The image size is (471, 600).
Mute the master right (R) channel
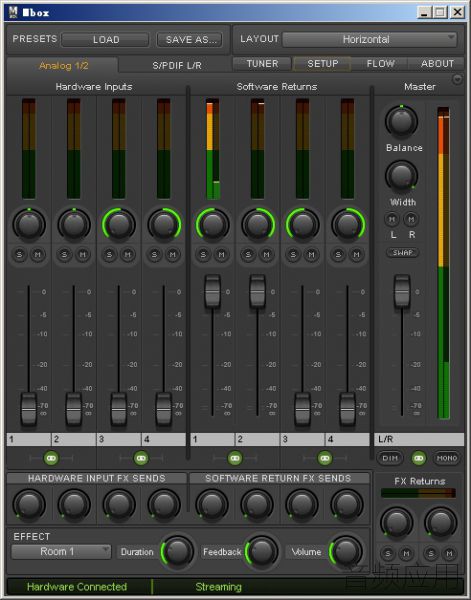coord(411,219)
